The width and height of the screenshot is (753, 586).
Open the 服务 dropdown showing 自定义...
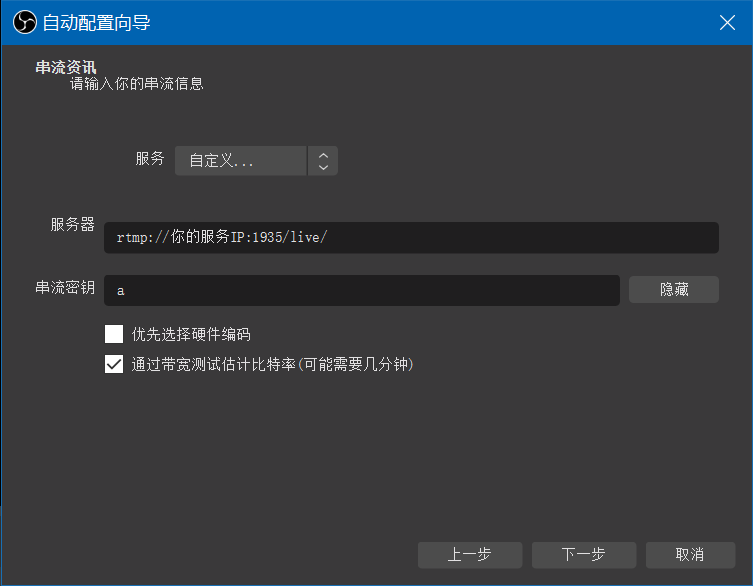[x=256, y=160]
